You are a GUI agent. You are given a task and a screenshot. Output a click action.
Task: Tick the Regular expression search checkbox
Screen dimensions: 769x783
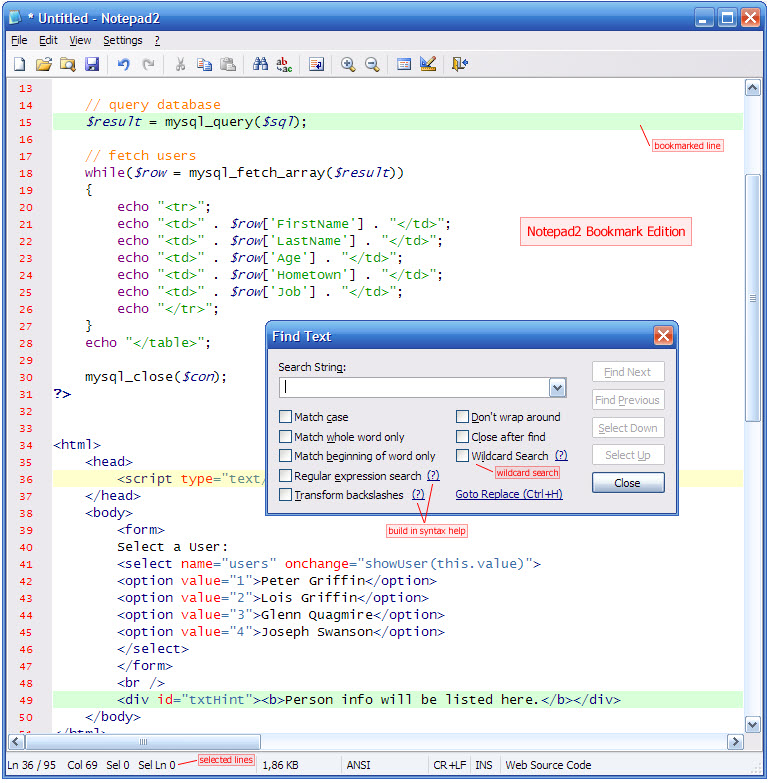click(286, 476)
